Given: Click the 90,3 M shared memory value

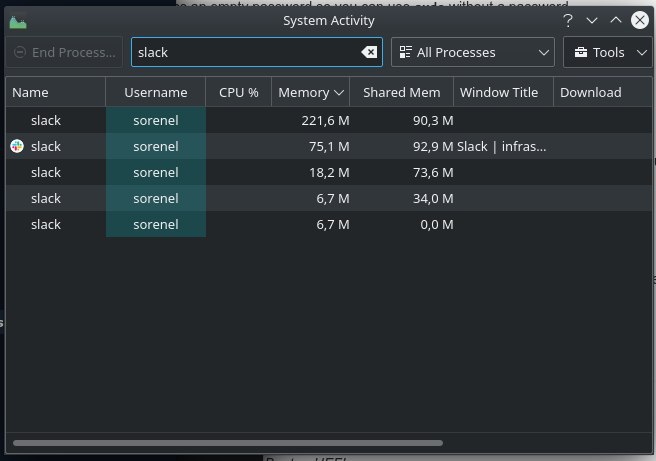Looking at the screenshot, I should pos(433,120).
